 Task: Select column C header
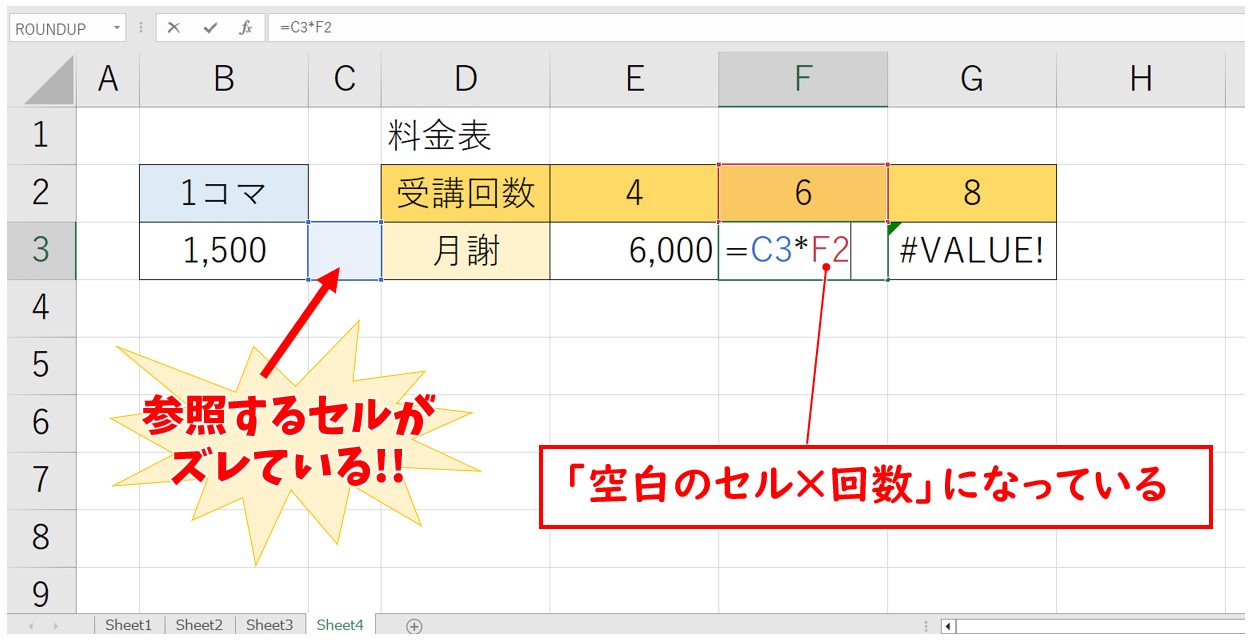[x=345, y=80]
